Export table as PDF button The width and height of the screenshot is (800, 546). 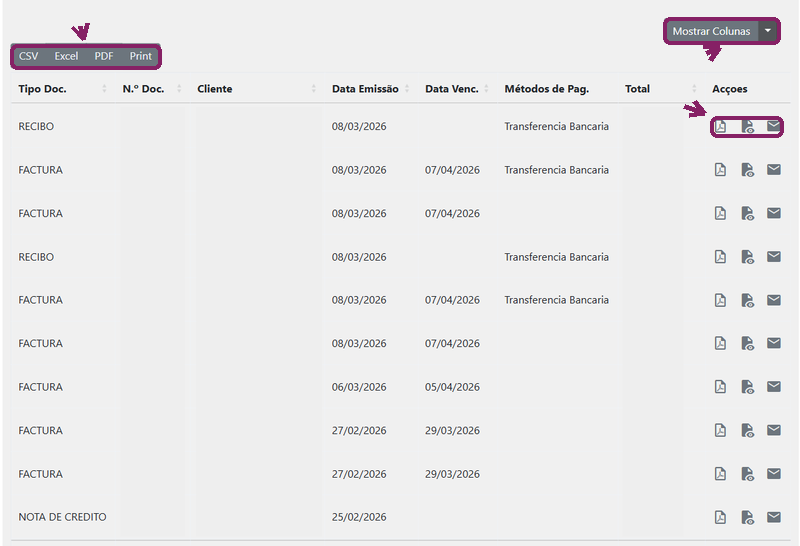point(104,56)
